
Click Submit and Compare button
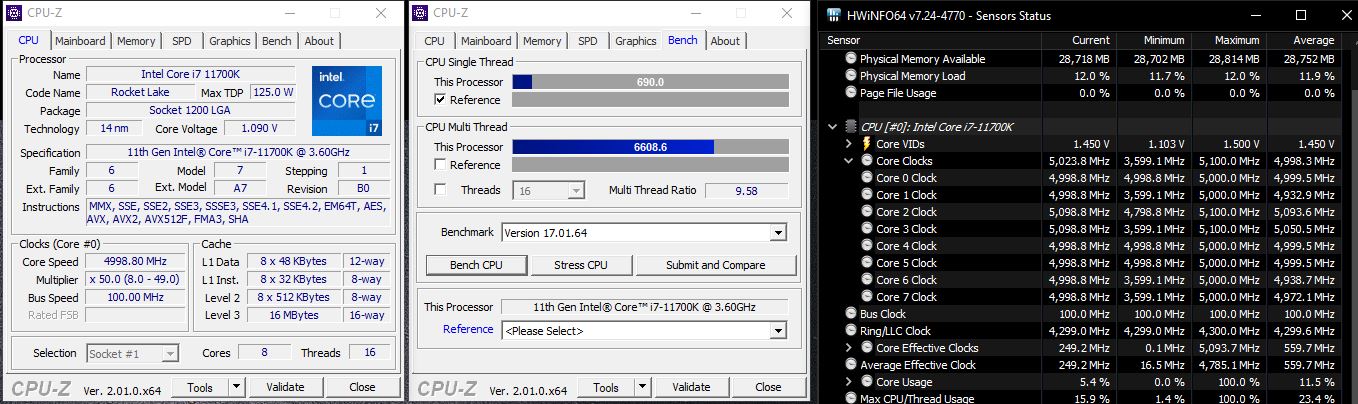point(716,265)
